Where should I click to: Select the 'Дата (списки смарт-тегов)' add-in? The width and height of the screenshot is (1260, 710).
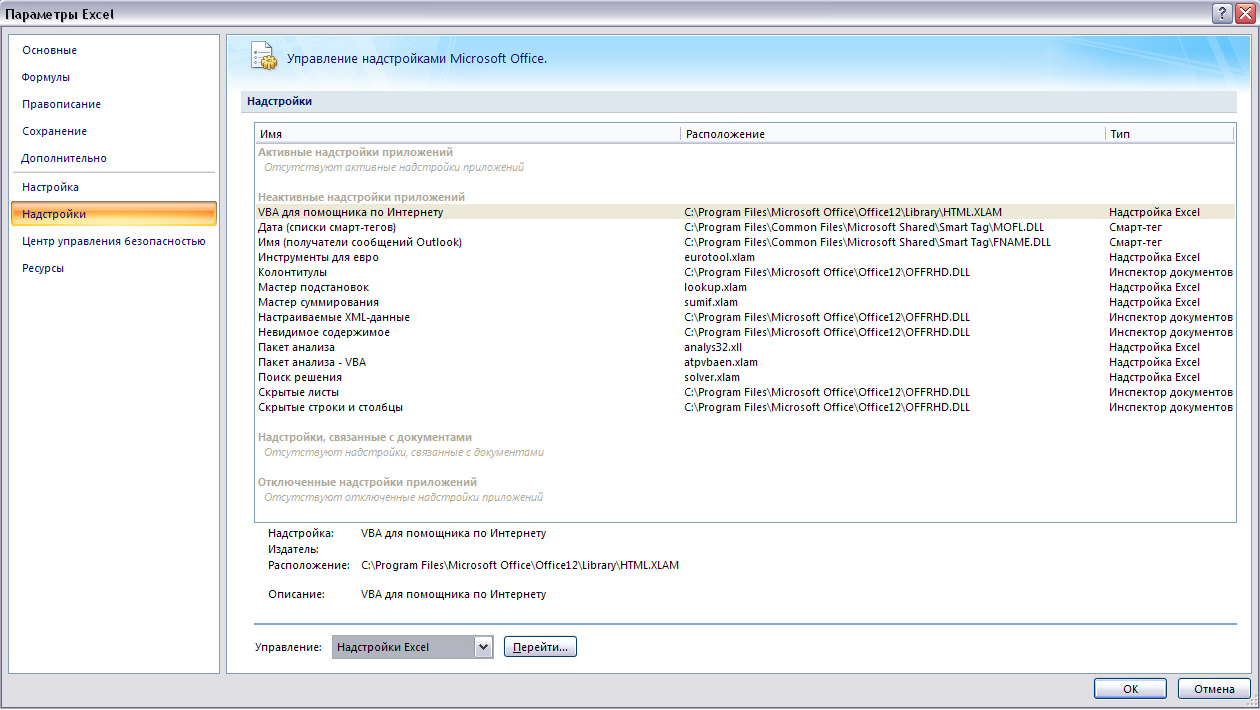point(745,227)
